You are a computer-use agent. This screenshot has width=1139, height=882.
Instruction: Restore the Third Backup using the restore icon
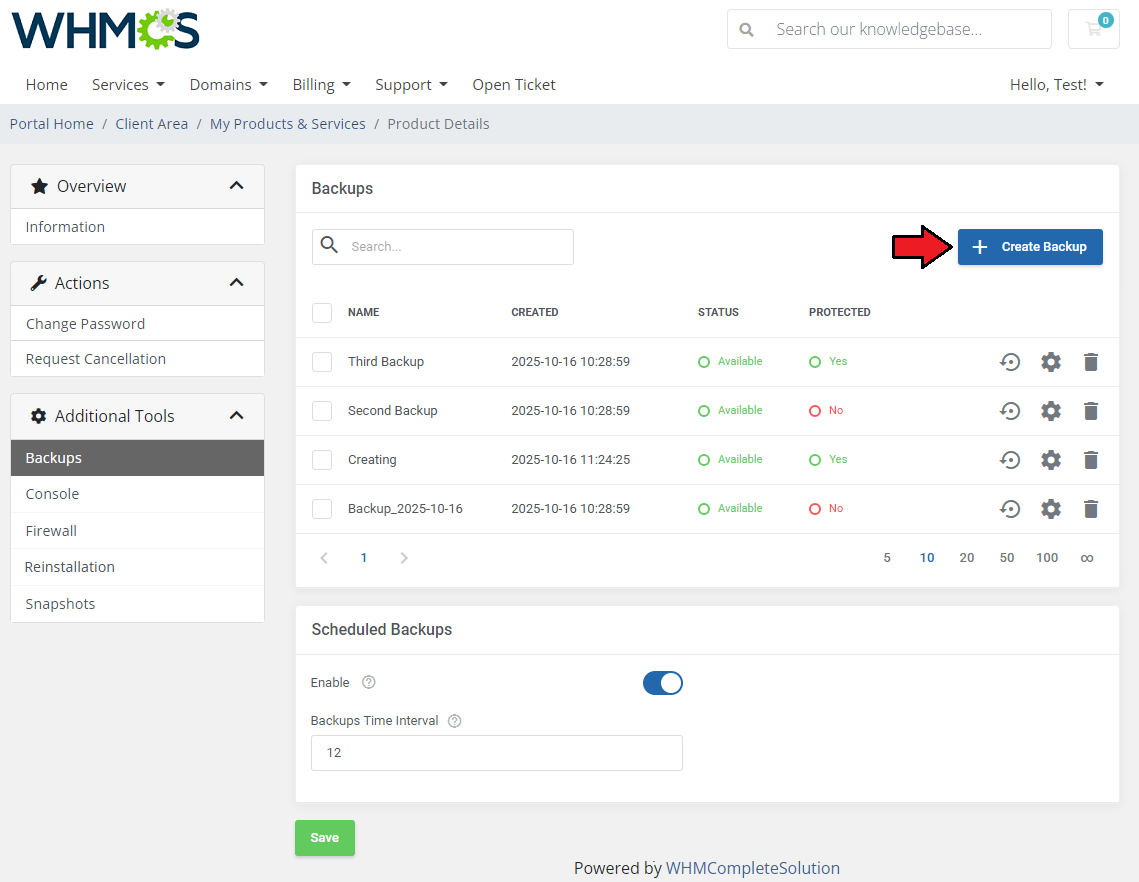coord(1010,361)
